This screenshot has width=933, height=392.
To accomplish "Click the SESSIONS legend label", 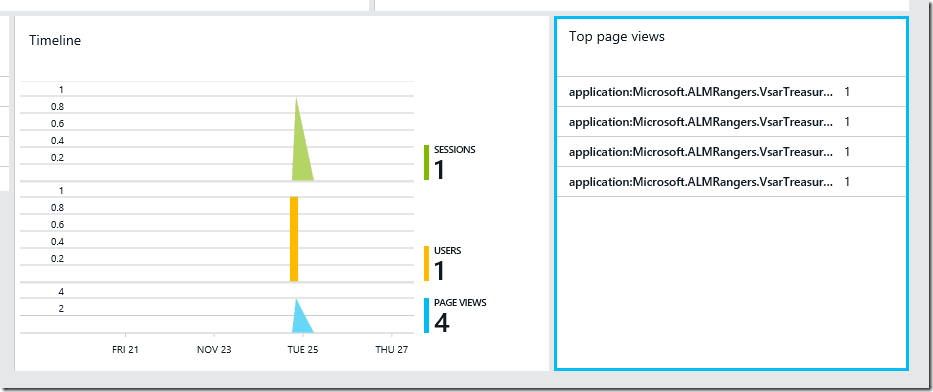I will [x=455, y=150].
